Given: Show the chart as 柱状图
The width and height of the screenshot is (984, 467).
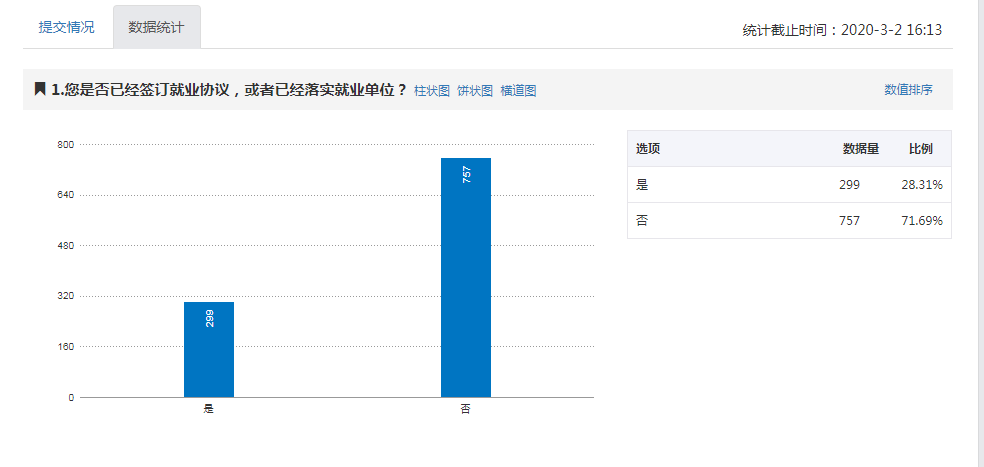Looking at the screenshot, I should click(432, 90).
